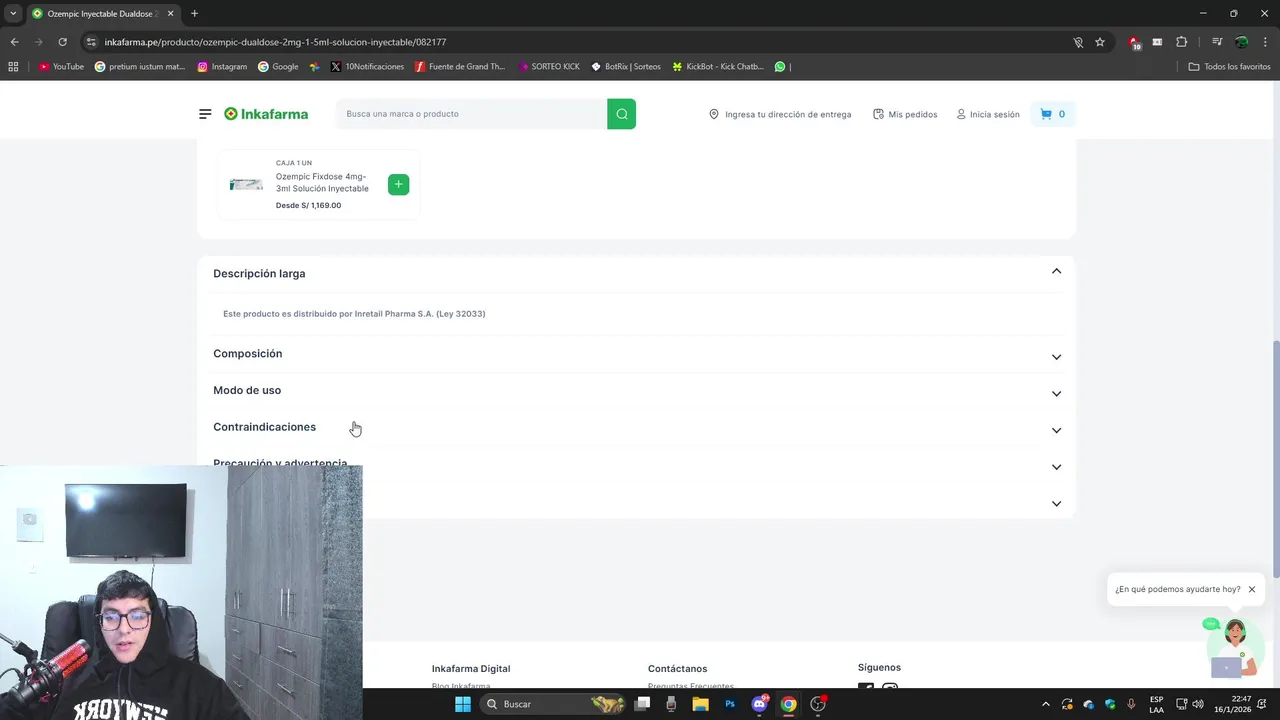
Task: Expand the Precaución y advertencia chevron
Action: (1056, 467)
